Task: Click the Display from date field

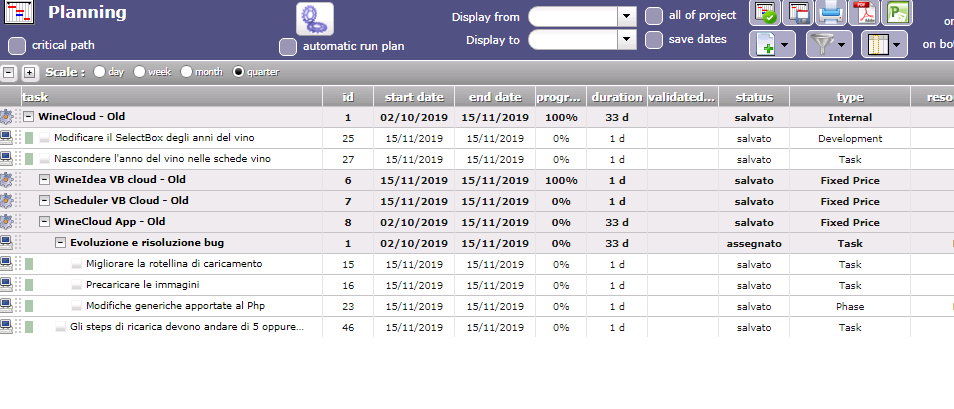Action: tap(573, 16)
